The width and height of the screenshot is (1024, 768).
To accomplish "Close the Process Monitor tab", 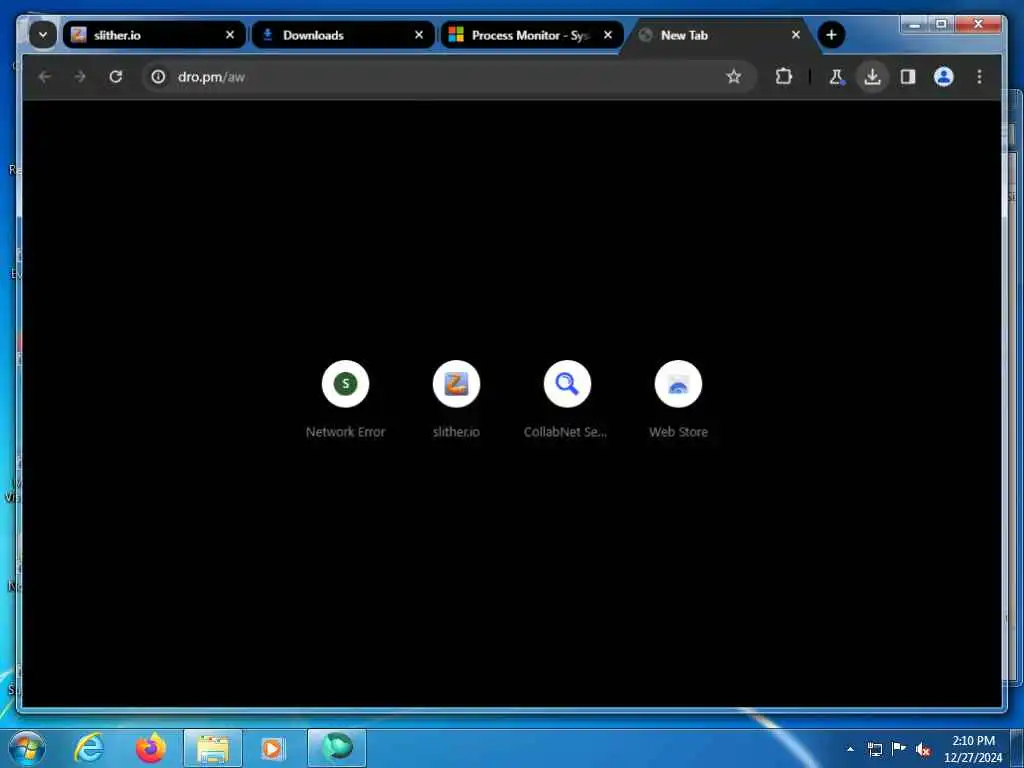I will point(608,35).
